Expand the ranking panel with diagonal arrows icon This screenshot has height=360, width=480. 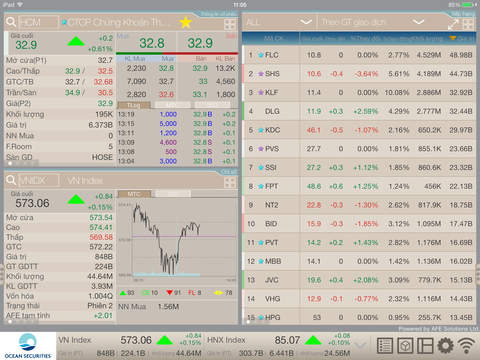(x=453, y=24)
